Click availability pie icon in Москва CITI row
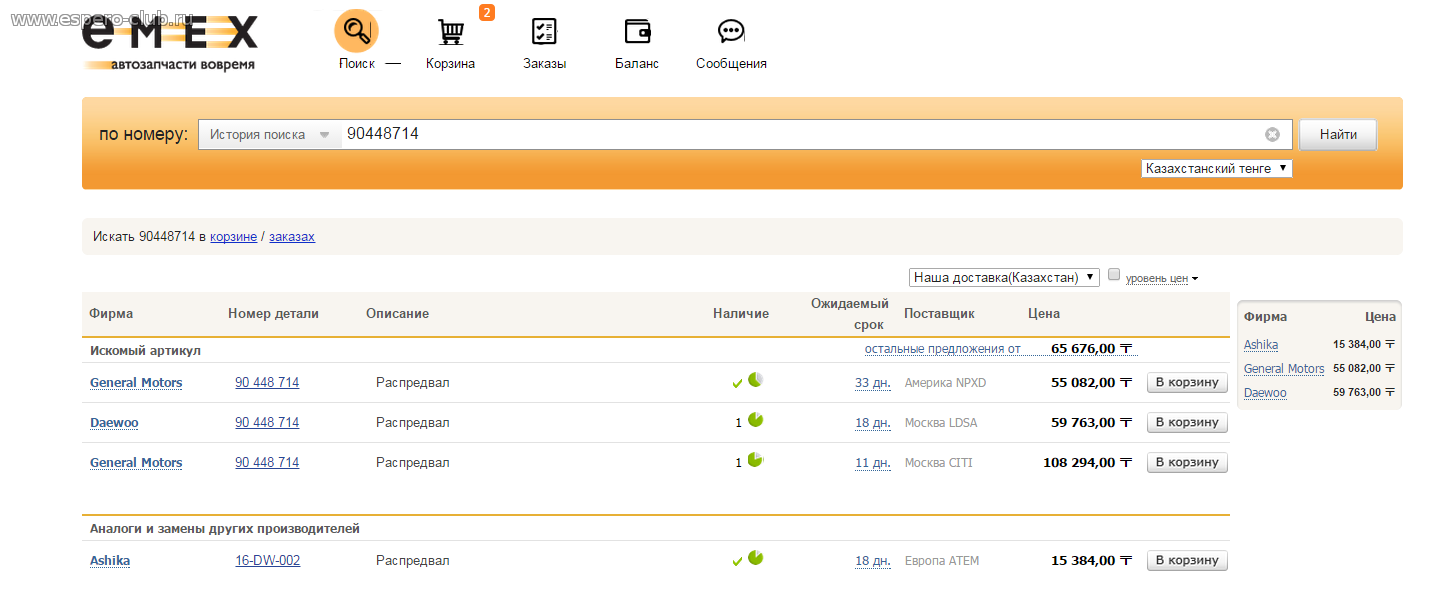The image size is (1440, 593). (756, 460)
